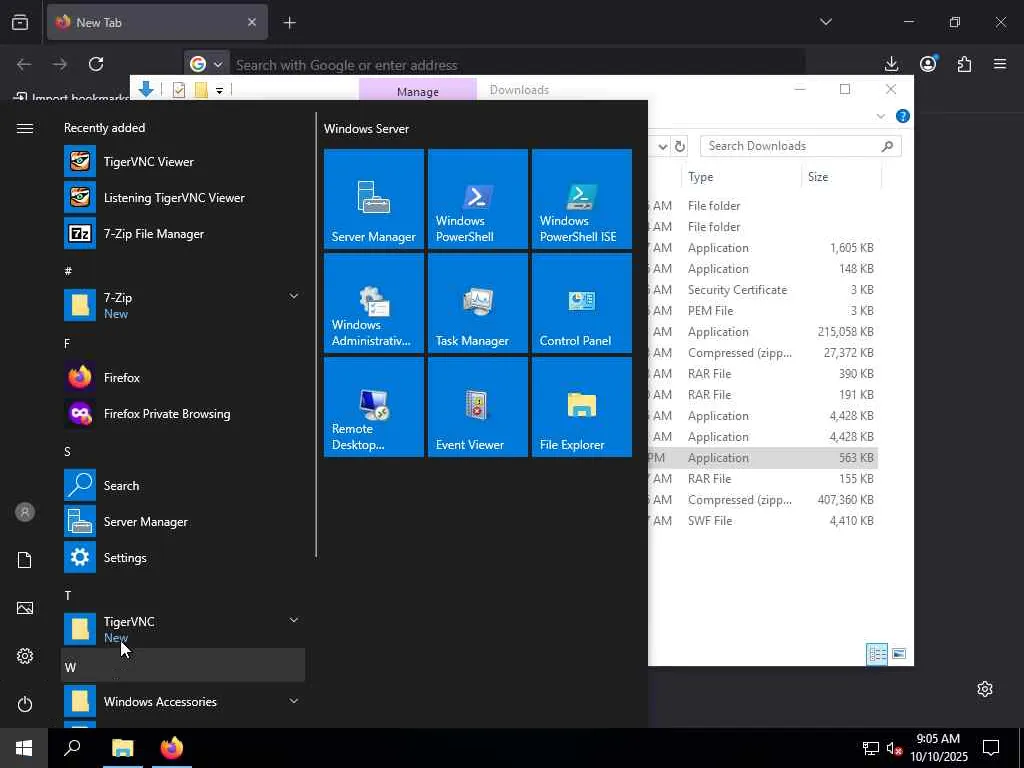Open Firefox from the Start menu list
Image resolution: width=1024 pixels, height=768 pixels.
click(x=183, y=377)
